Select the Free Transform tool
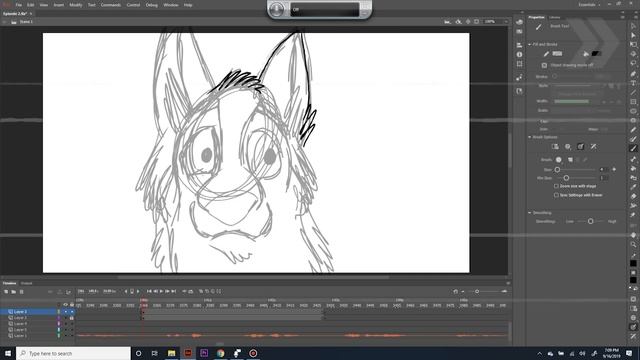Screen dimensions: 640x360 (x=633, y=44)
